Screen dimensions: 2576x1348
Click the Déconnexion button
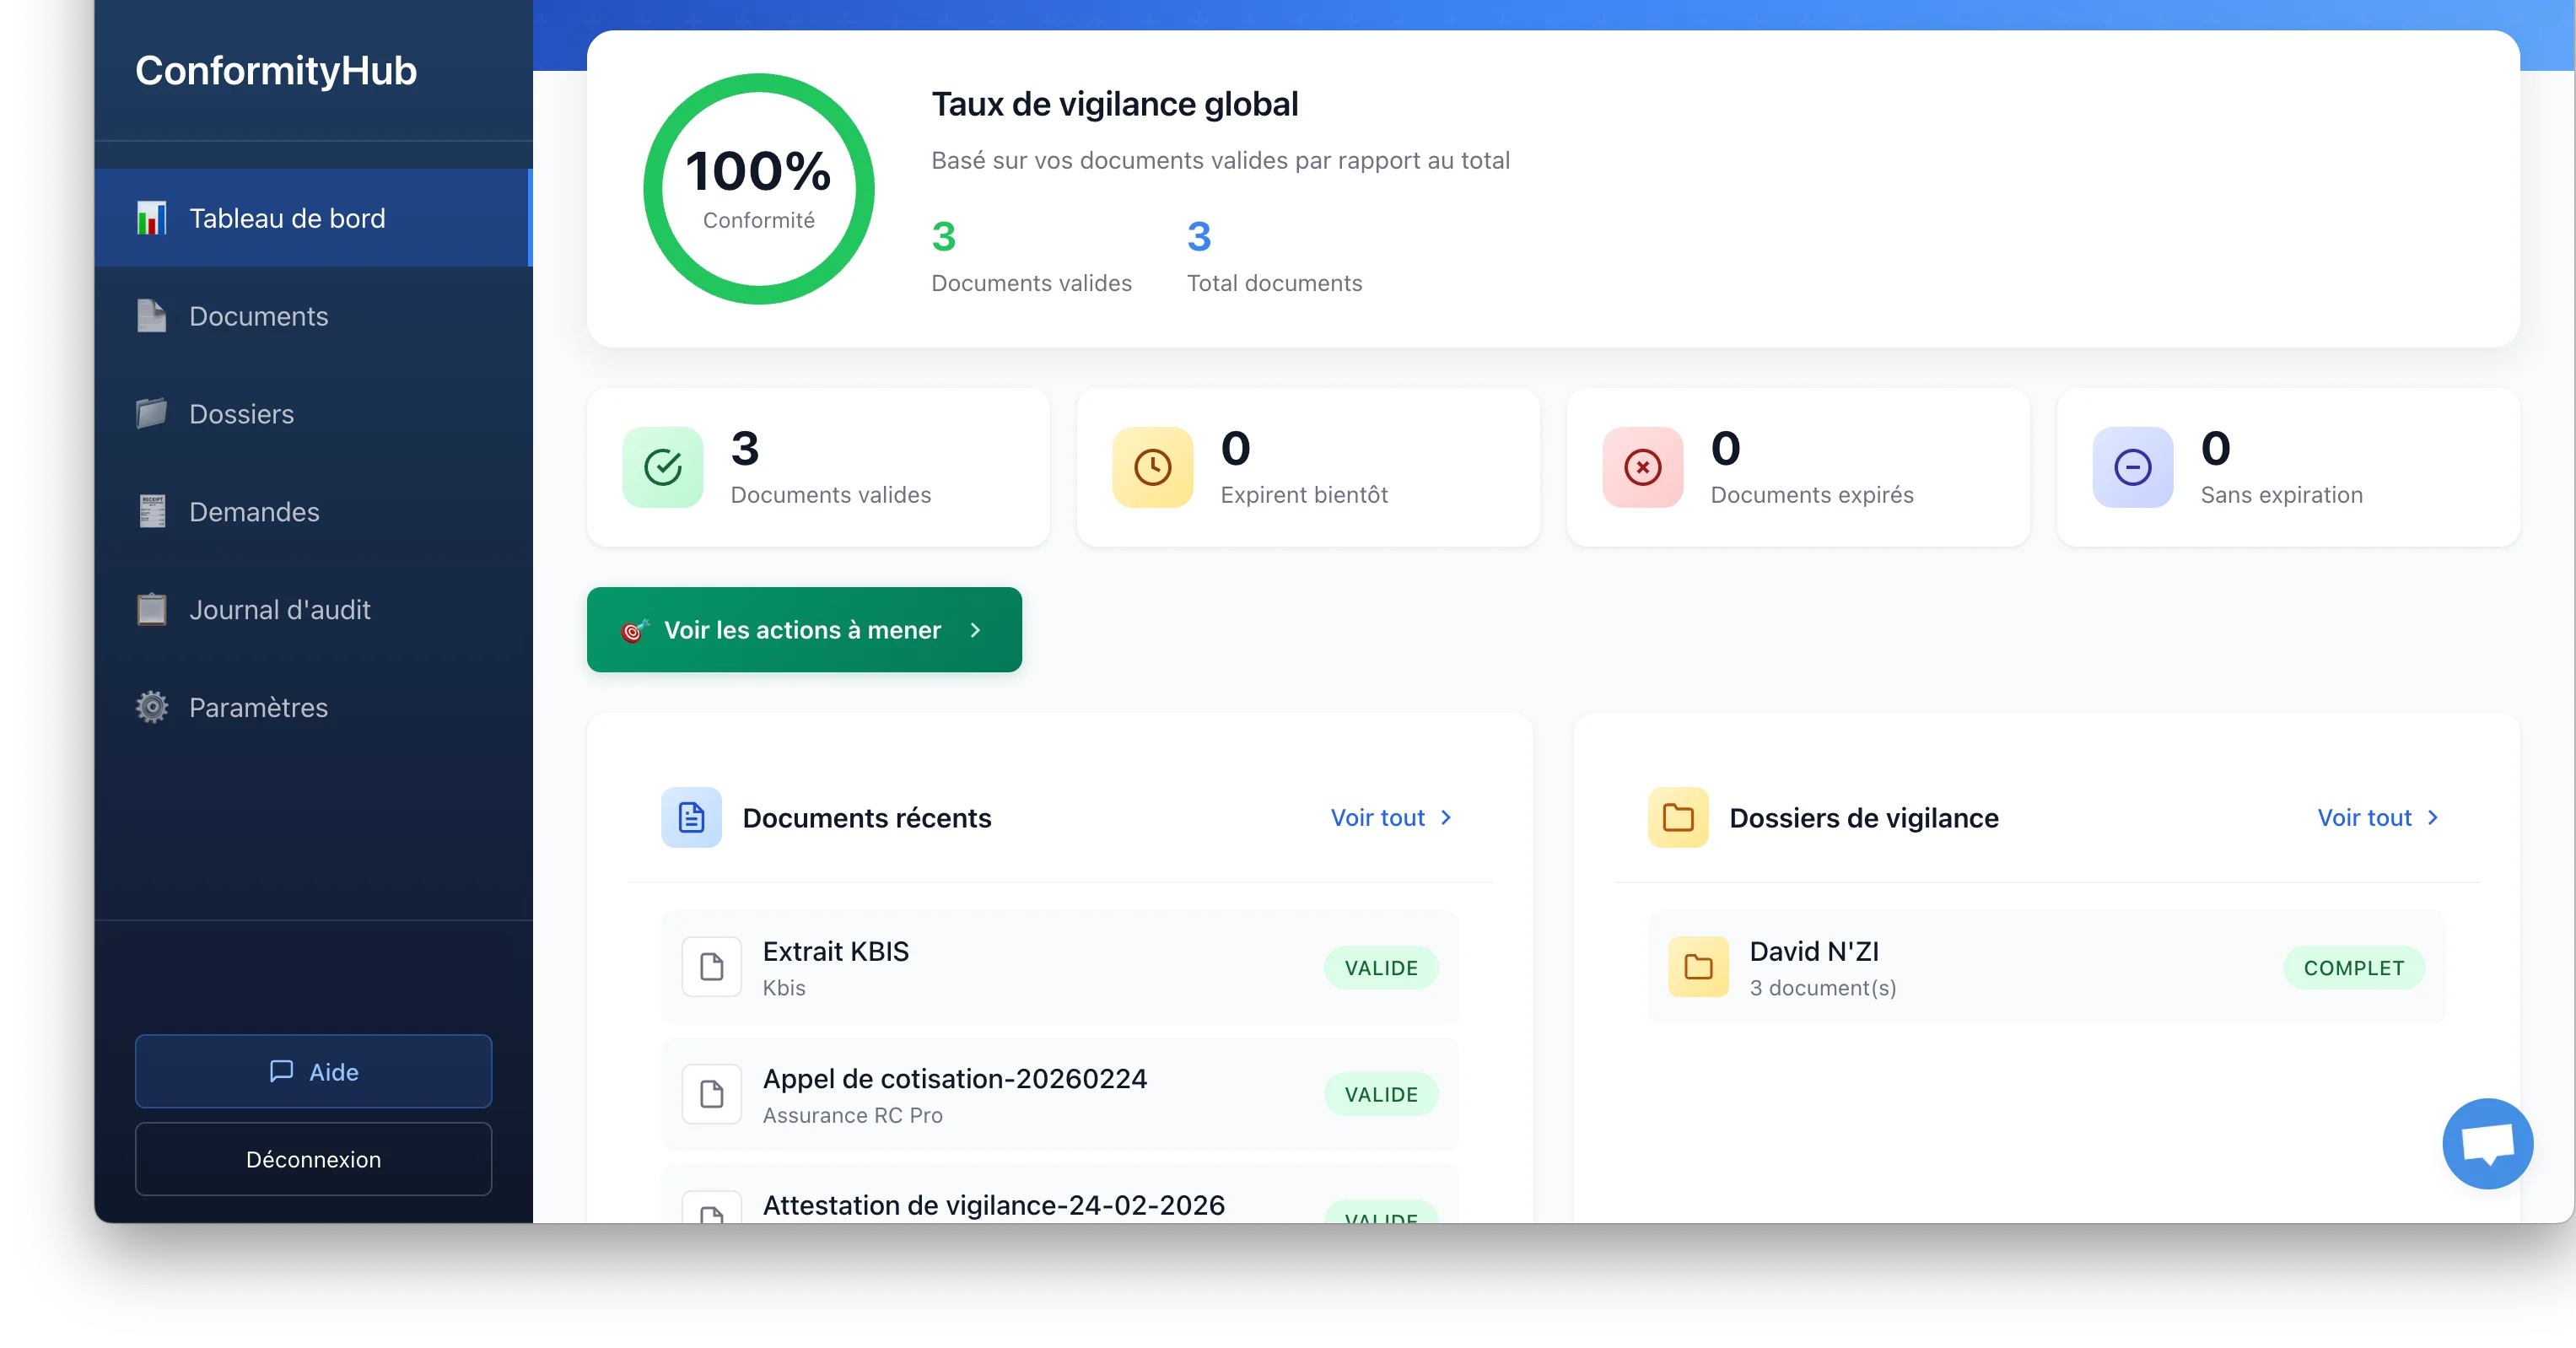click(x=313, y=1159)
